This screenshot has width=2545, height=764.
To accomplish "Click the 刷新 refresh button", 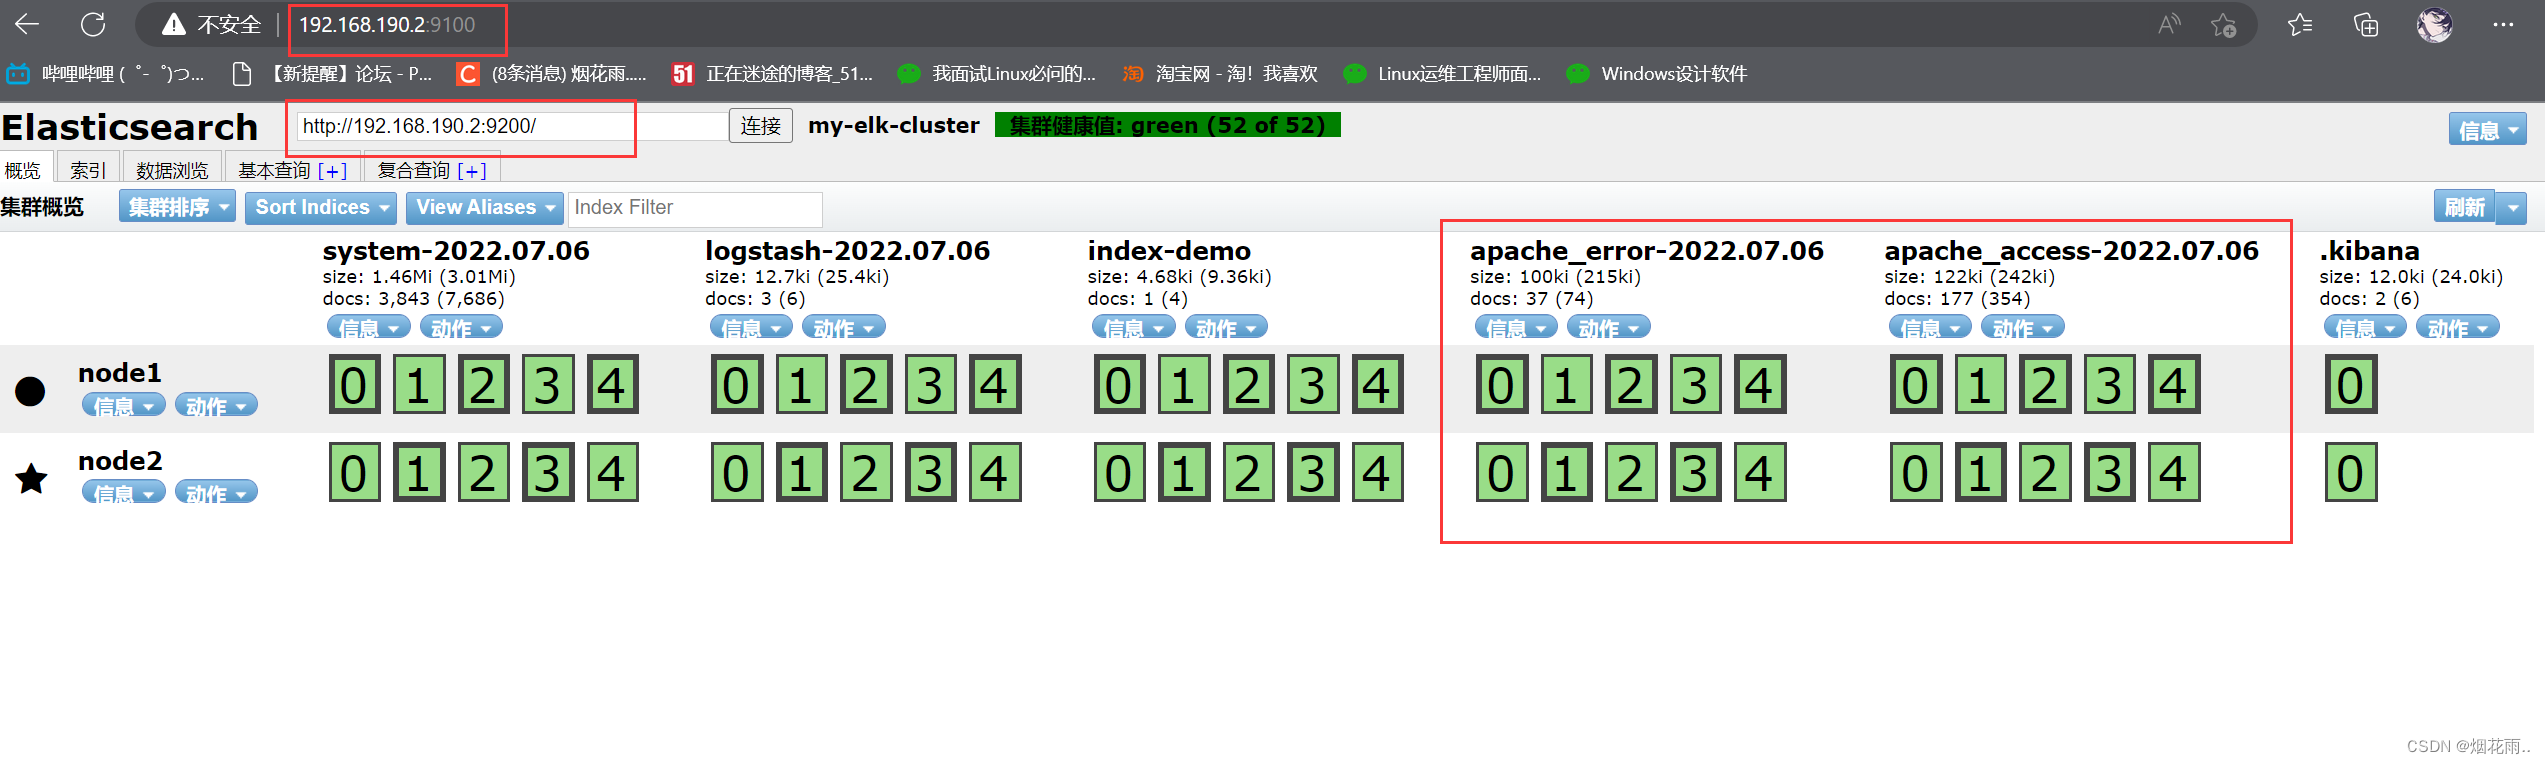I will pos(2465,208).
